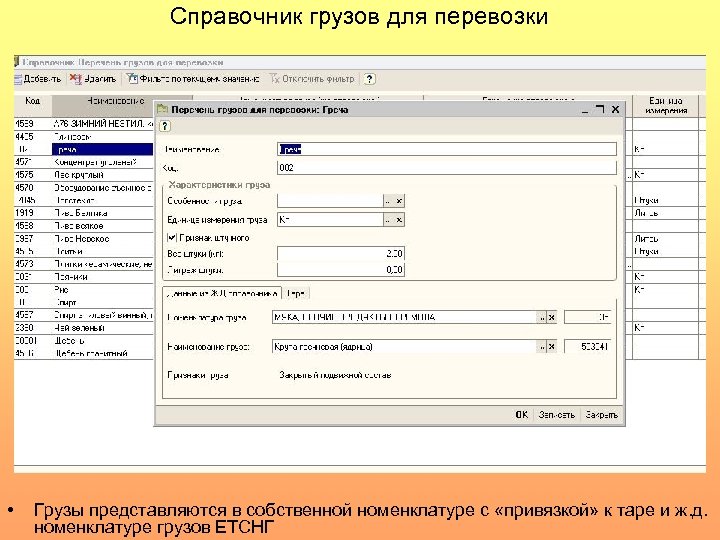Click the Крупа гречневая (ядрица) field

404,347
